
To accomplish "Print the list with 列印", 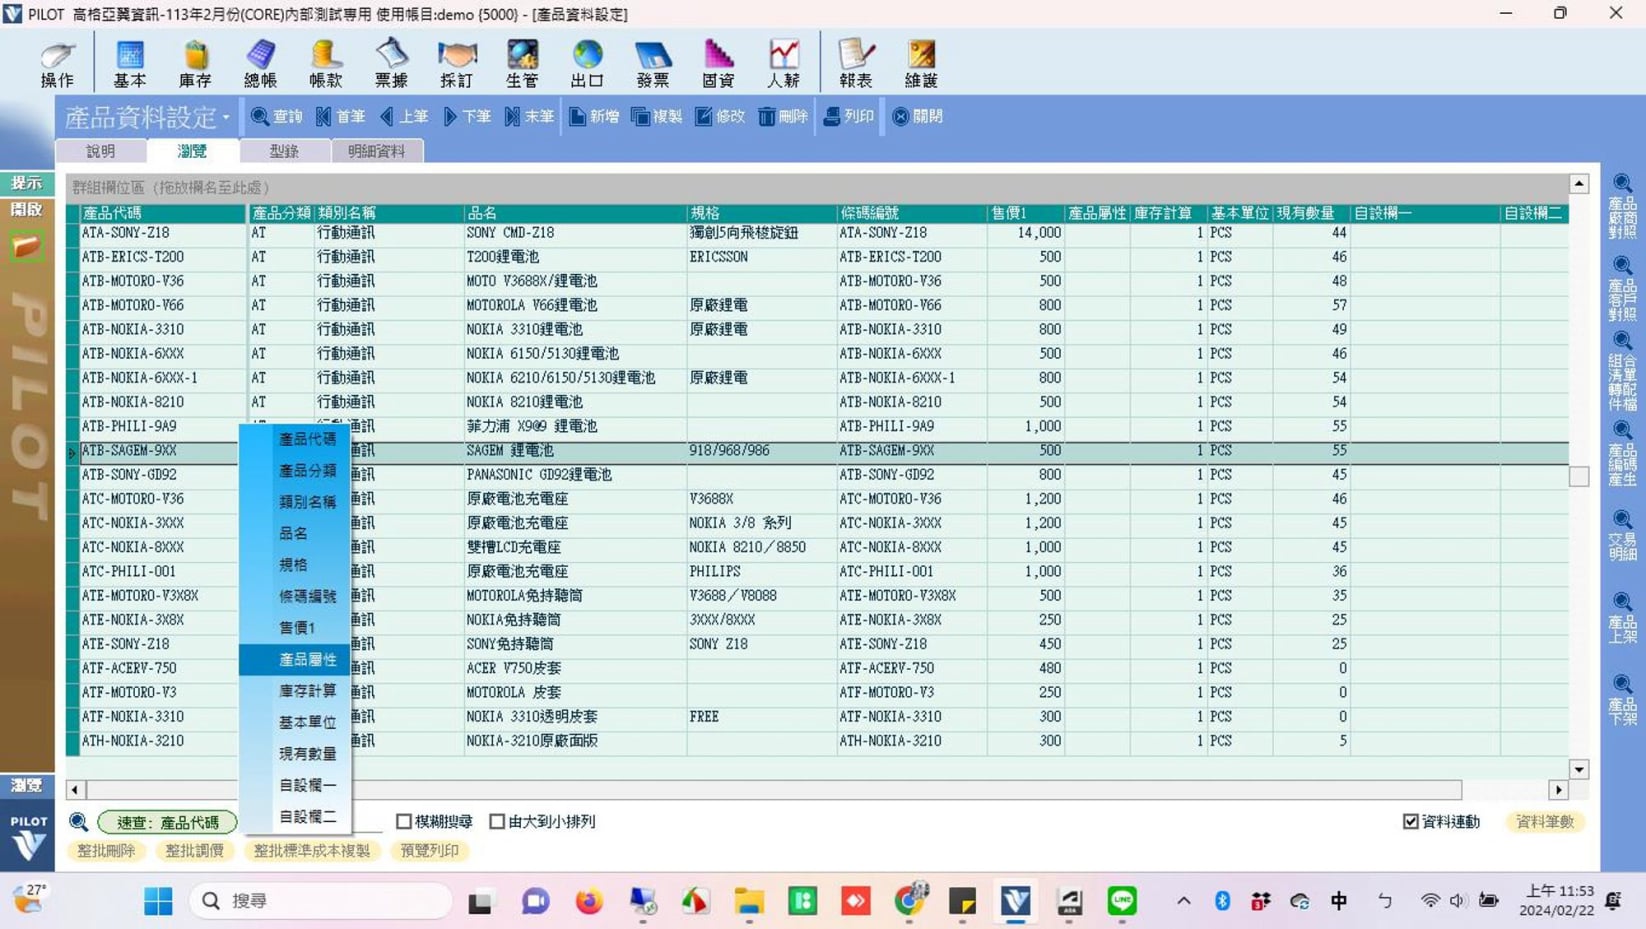I will coord(849,117).
